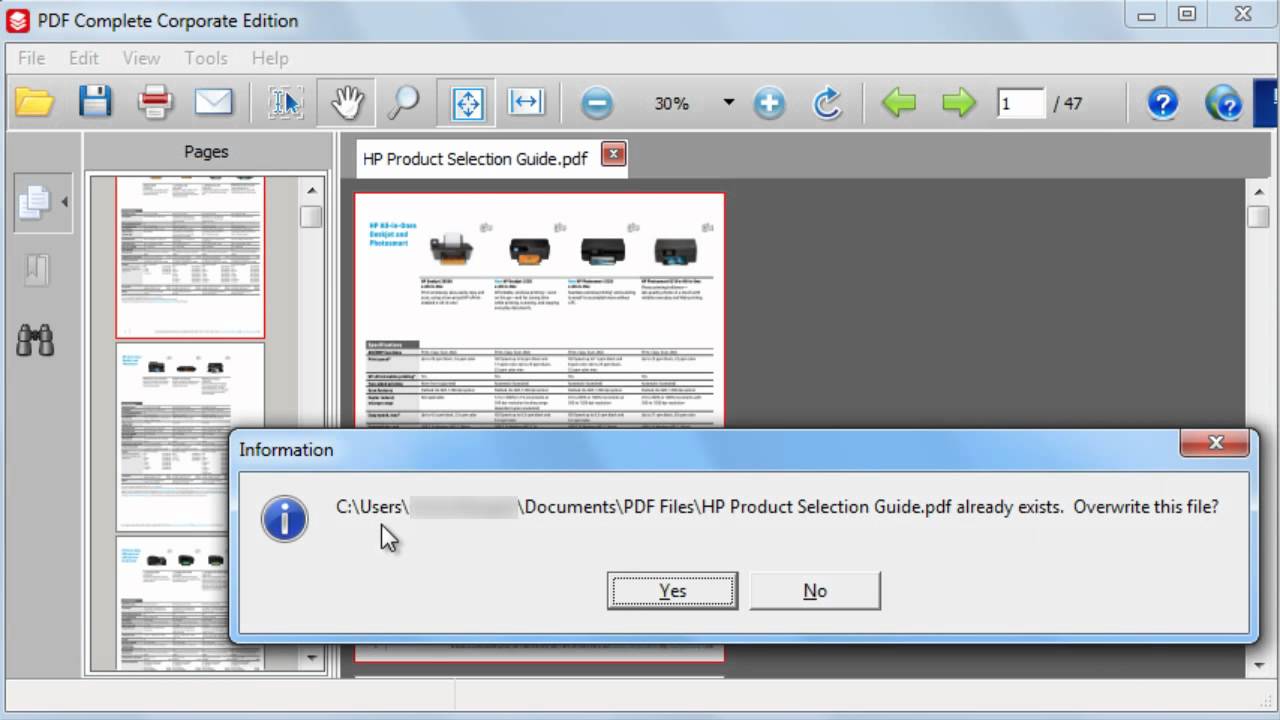Click the thumbnails scrollbar thumb
The width and height of the screenshot is (1280, 720).
311,216
